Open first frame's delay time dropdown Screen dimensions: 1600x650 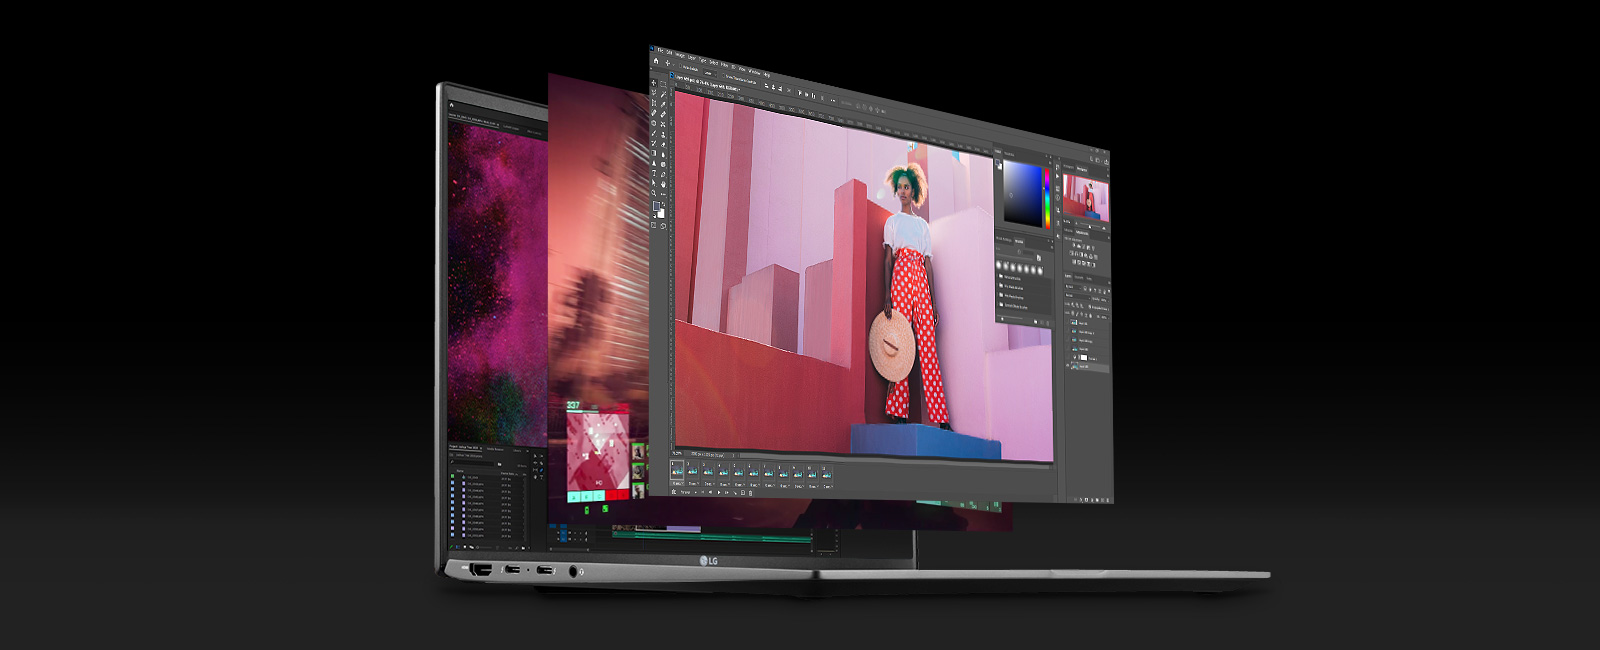[x=678, y=484]
